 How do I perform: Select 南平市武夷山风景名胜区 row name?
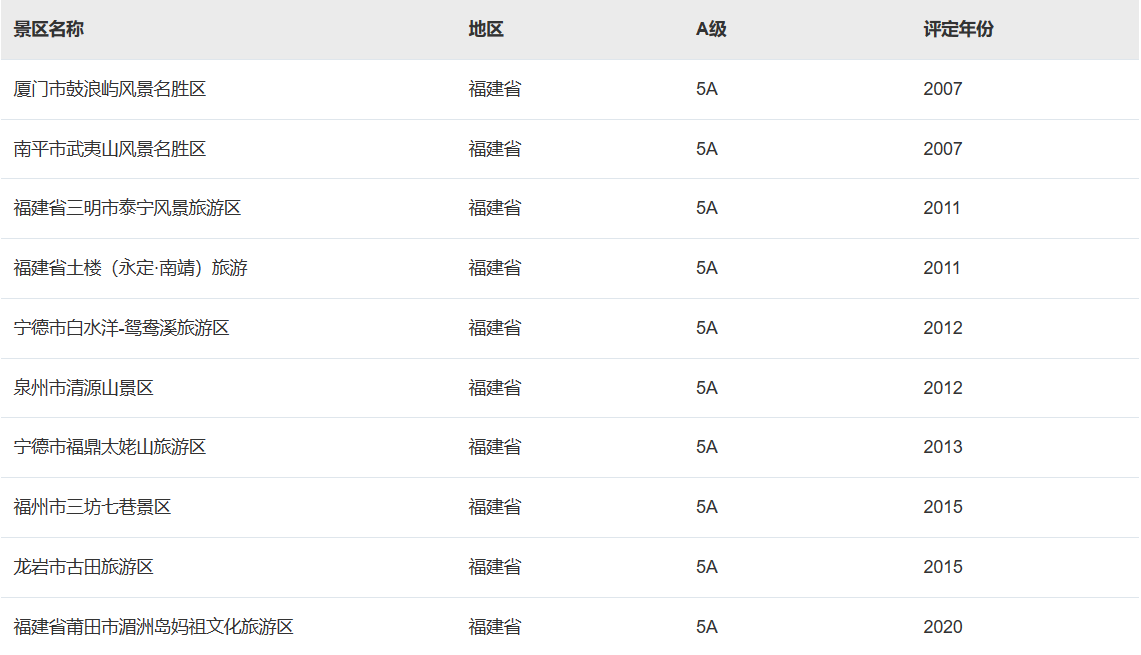point(110,149)
